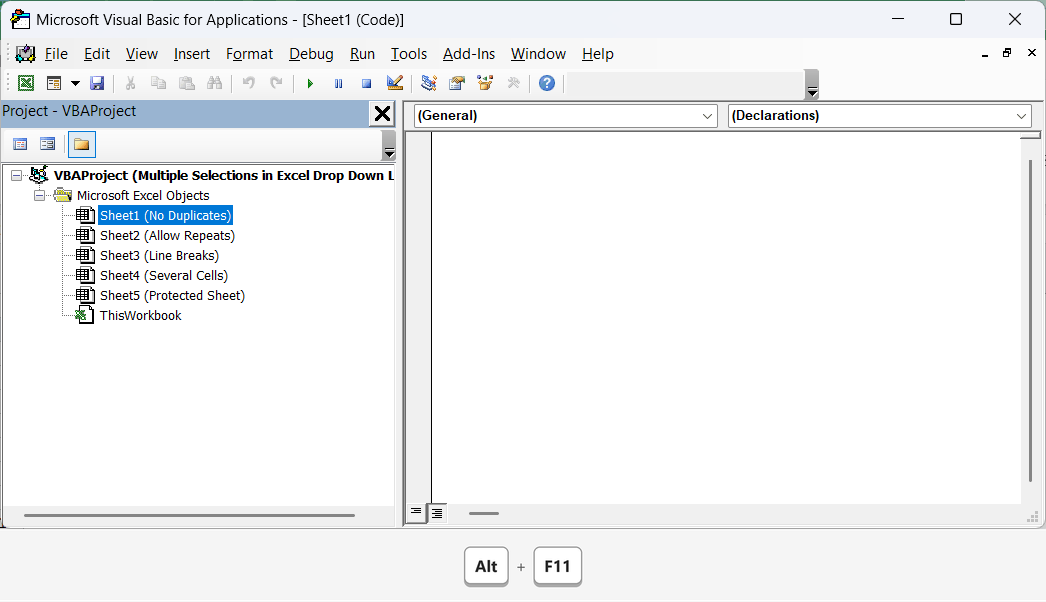The width and height of the screenshot is (1046, 602).
Task: Click the Break pause icon
Action: point(338,83)
